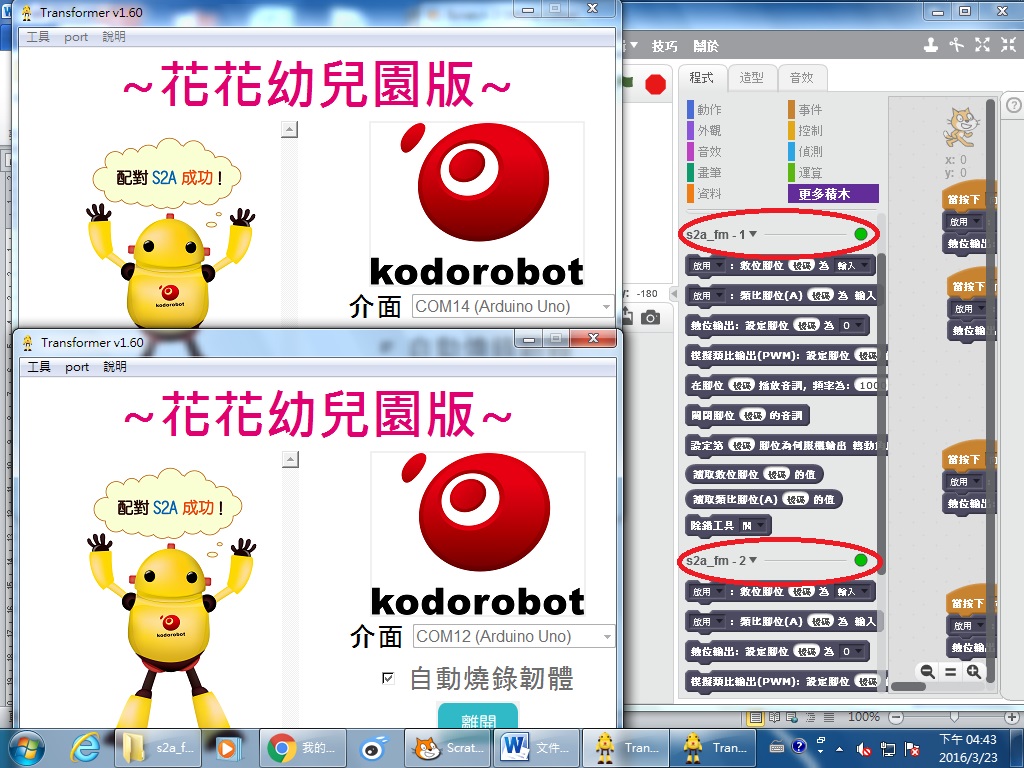Viewport: 1024px width, 768px height.
Task: Switch to the Word document in the taskbar
Action: (x=536, y=748)
